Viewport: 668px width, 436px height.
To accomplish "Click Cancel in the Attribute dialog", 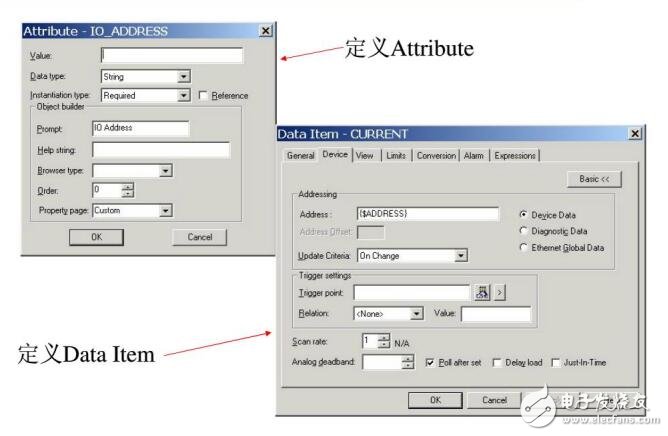I will point(199,237).
